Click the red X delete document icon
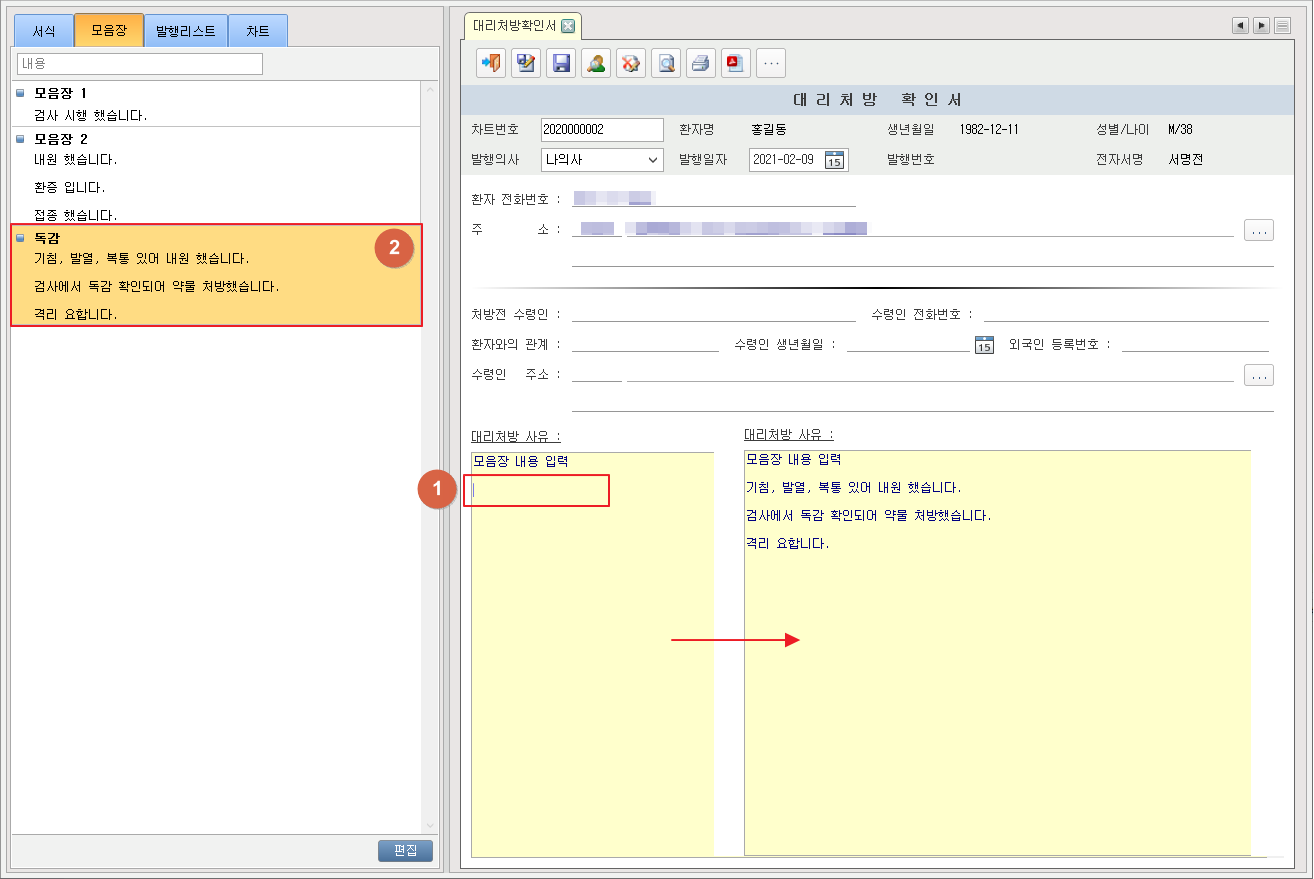 [x=631, y=63]
